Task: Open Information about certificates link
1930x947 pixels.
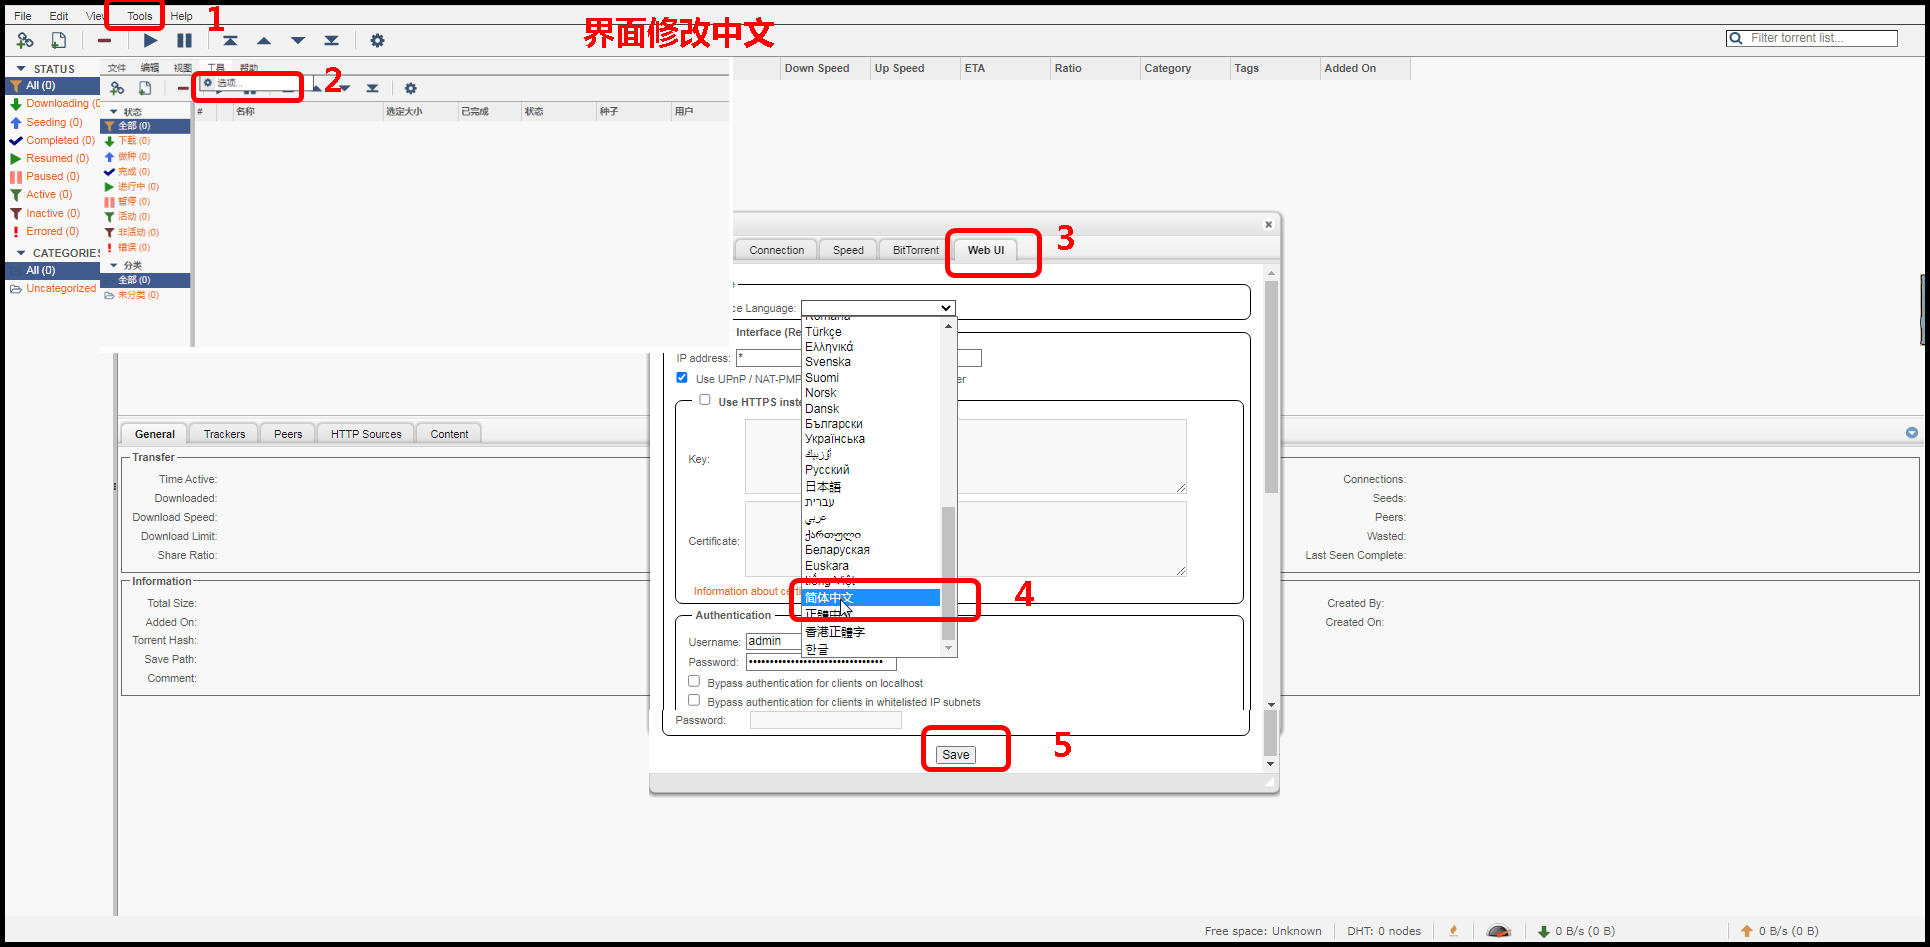Action: pyautogui.click(x=747, y=591)
